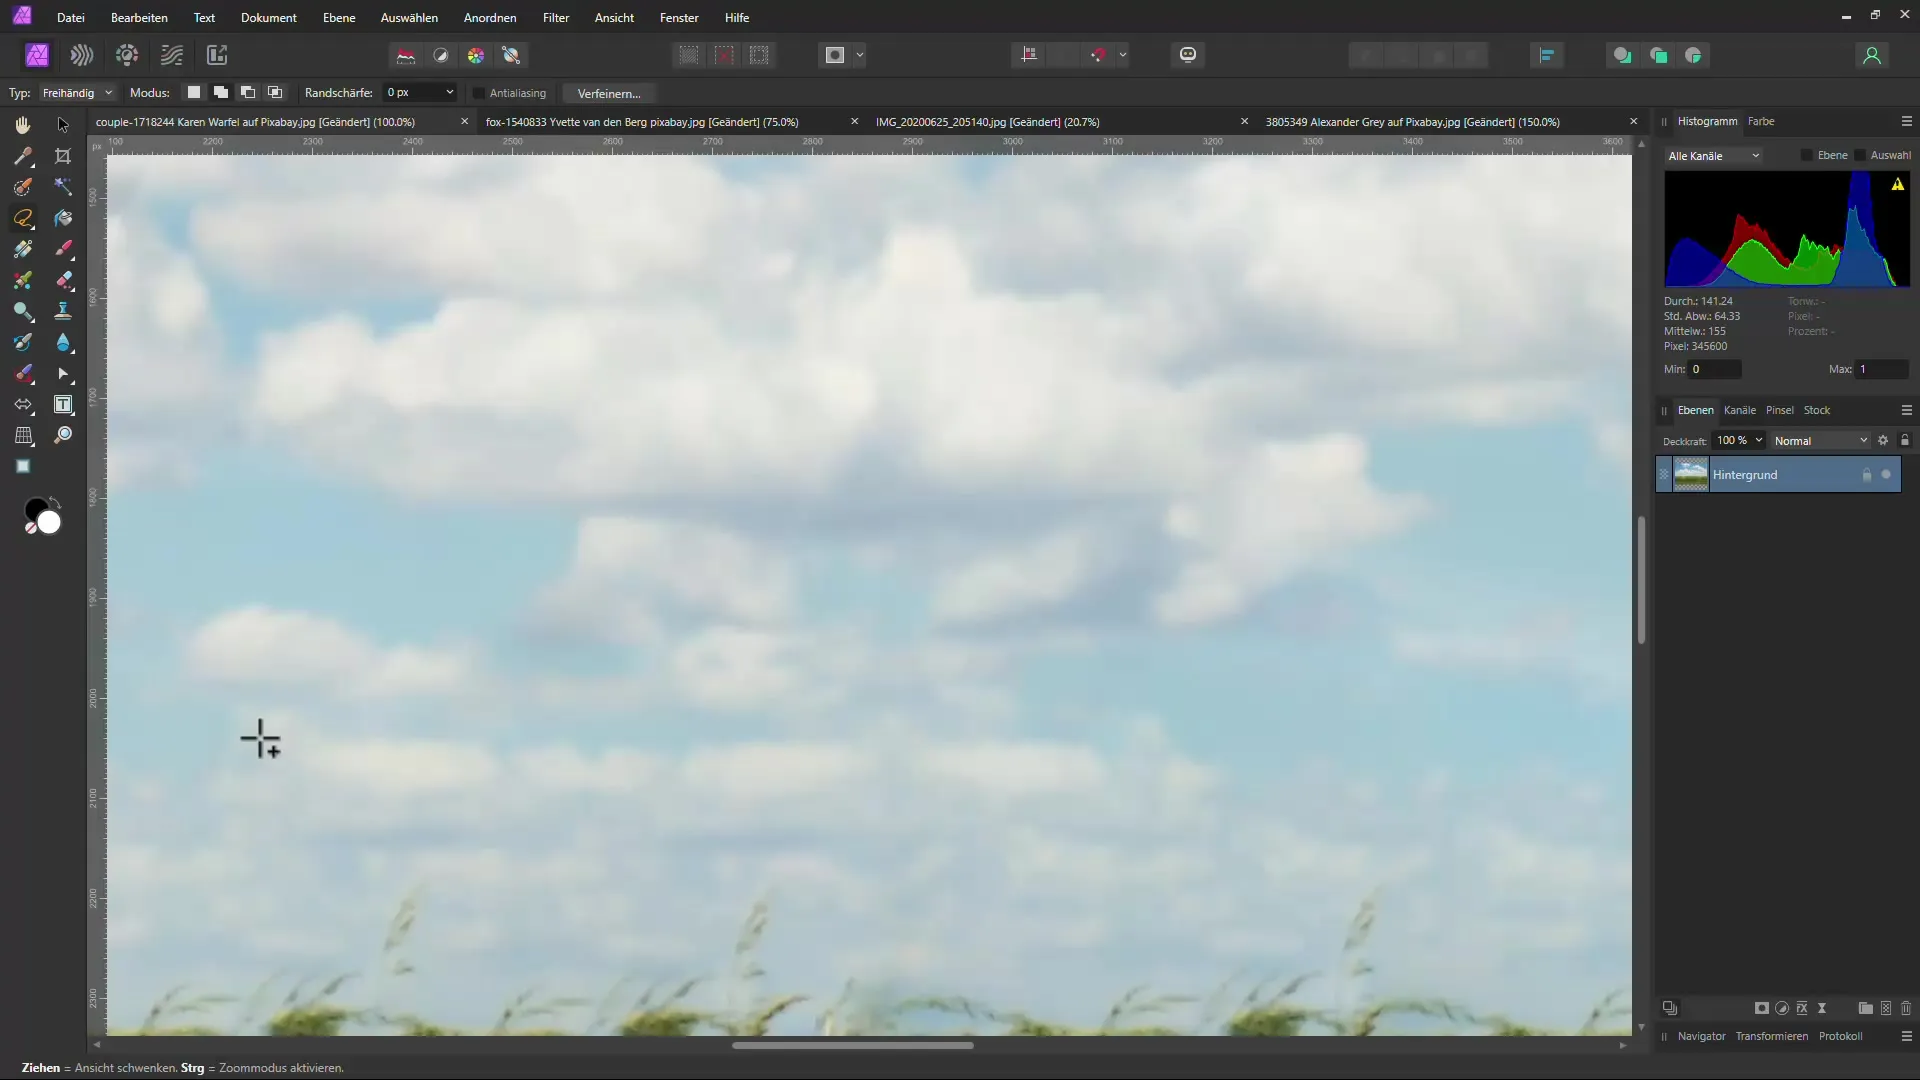Switch to the Kanäle tab
Viewport: 1920px width, 1080px height.
pos(1739,410)
